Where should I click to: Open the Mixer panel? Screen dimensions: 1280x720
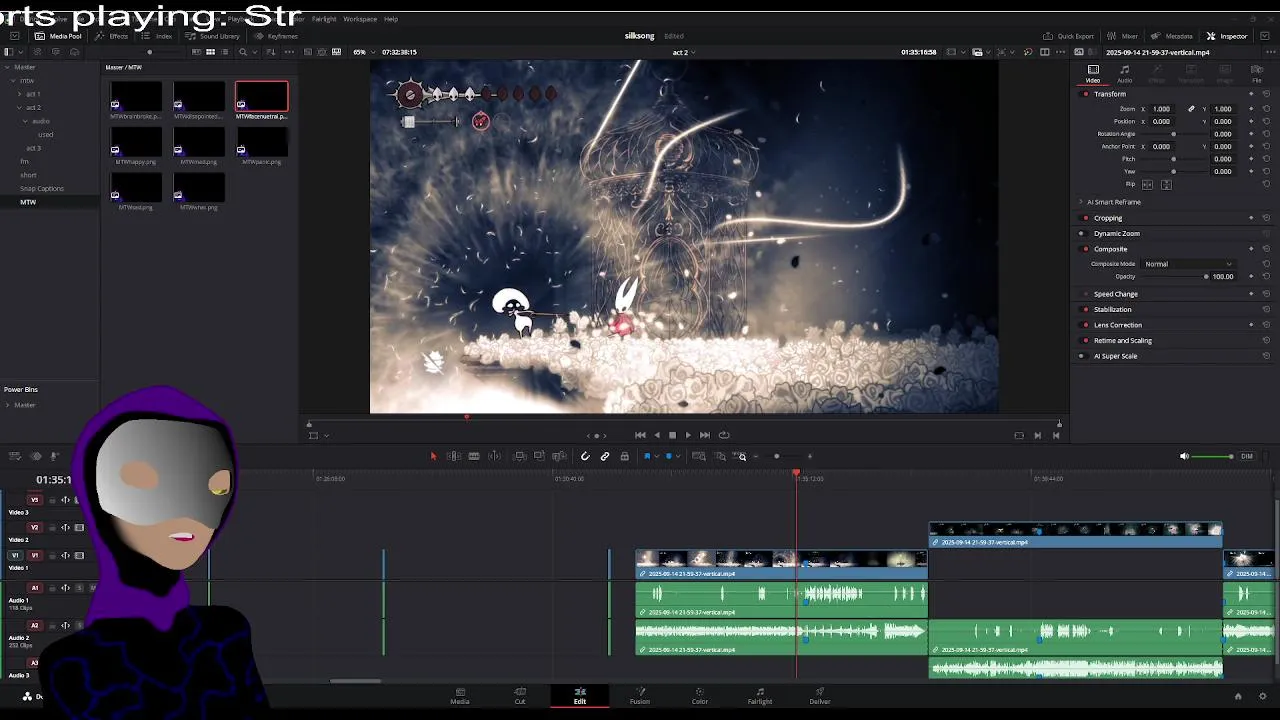click(x=1122, y=36)
